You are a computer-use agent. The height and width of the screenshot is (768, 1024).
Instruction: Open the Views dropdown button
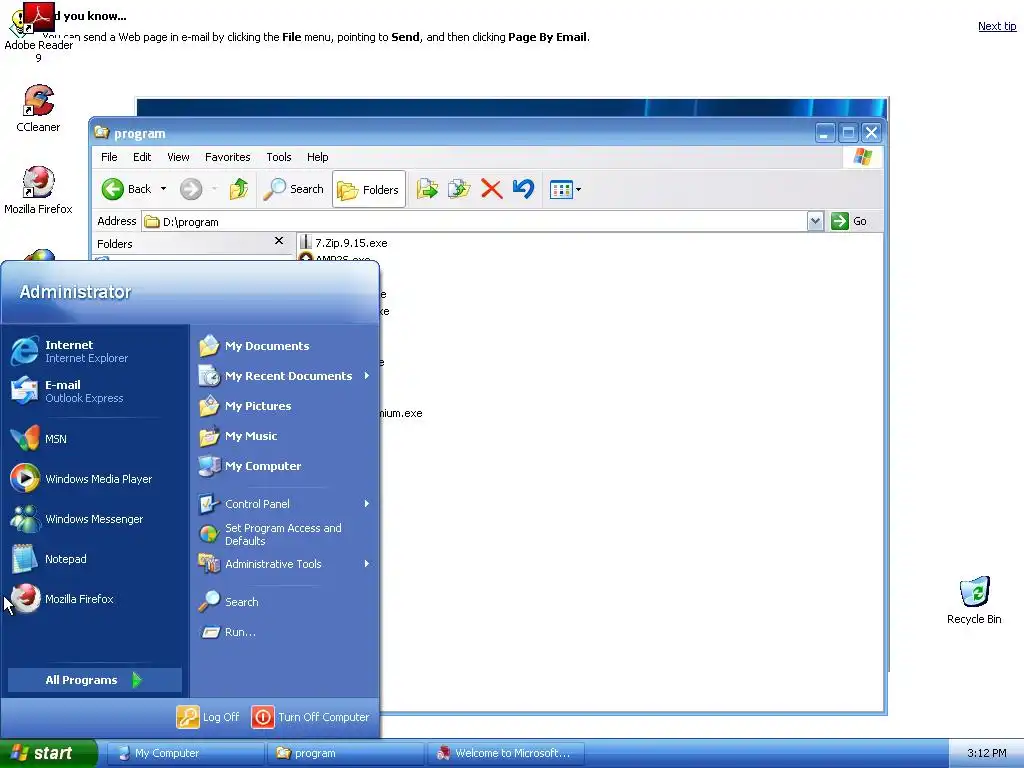pos(565,189)
